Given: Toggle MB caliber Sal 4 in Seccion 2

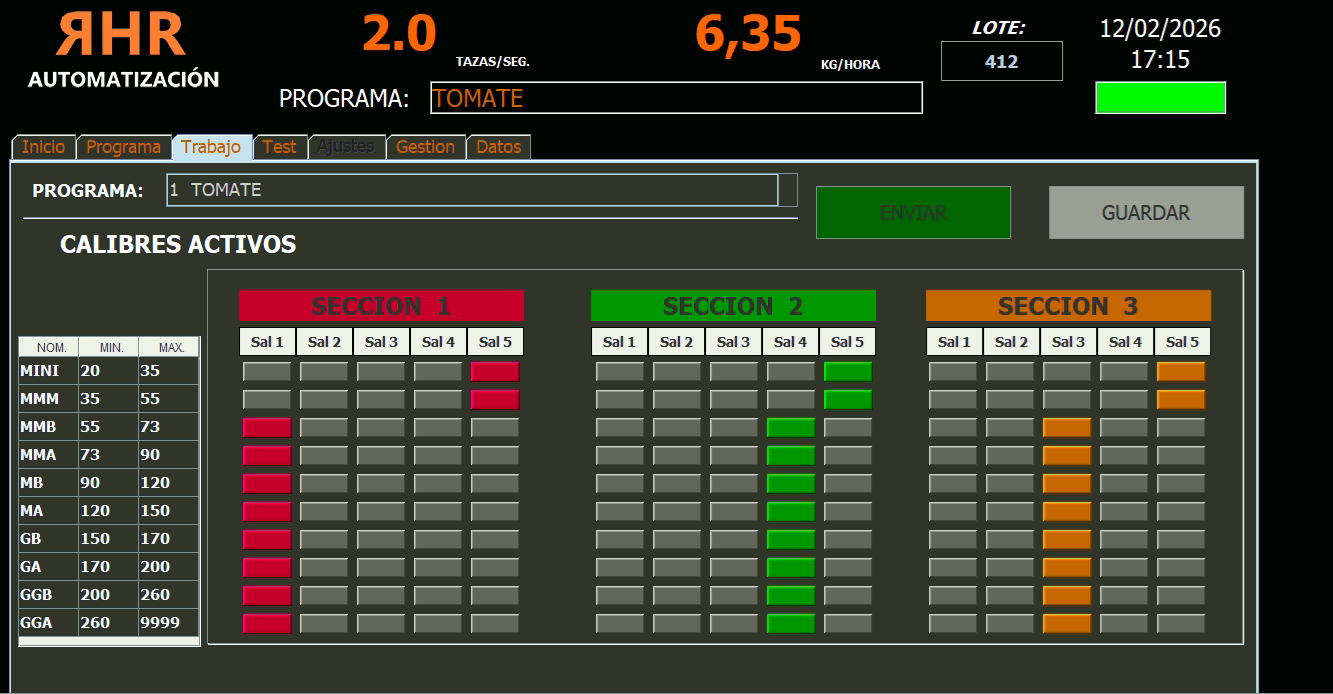Looking at the screenshot, I should [790, 484].
